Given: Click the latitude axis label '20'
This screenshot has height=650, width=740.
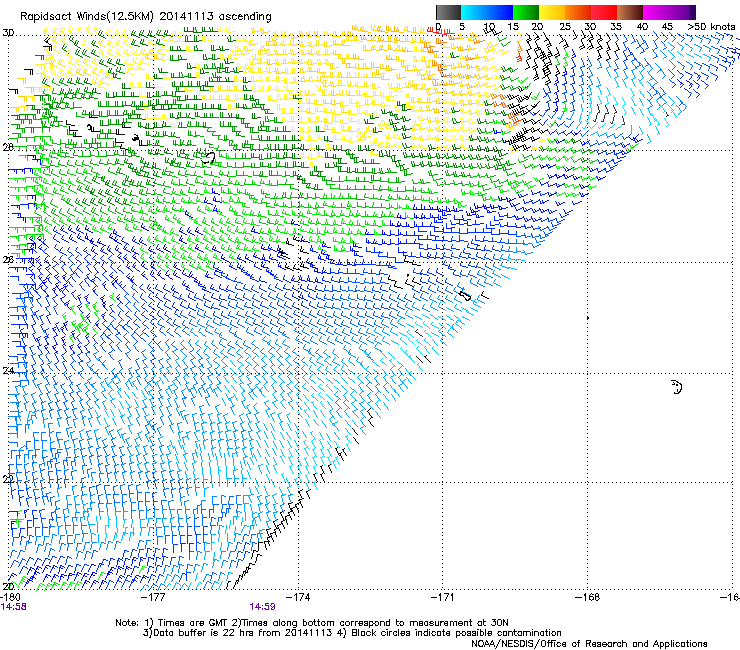Looking at the screenshot, I should [x=8, y=586].
